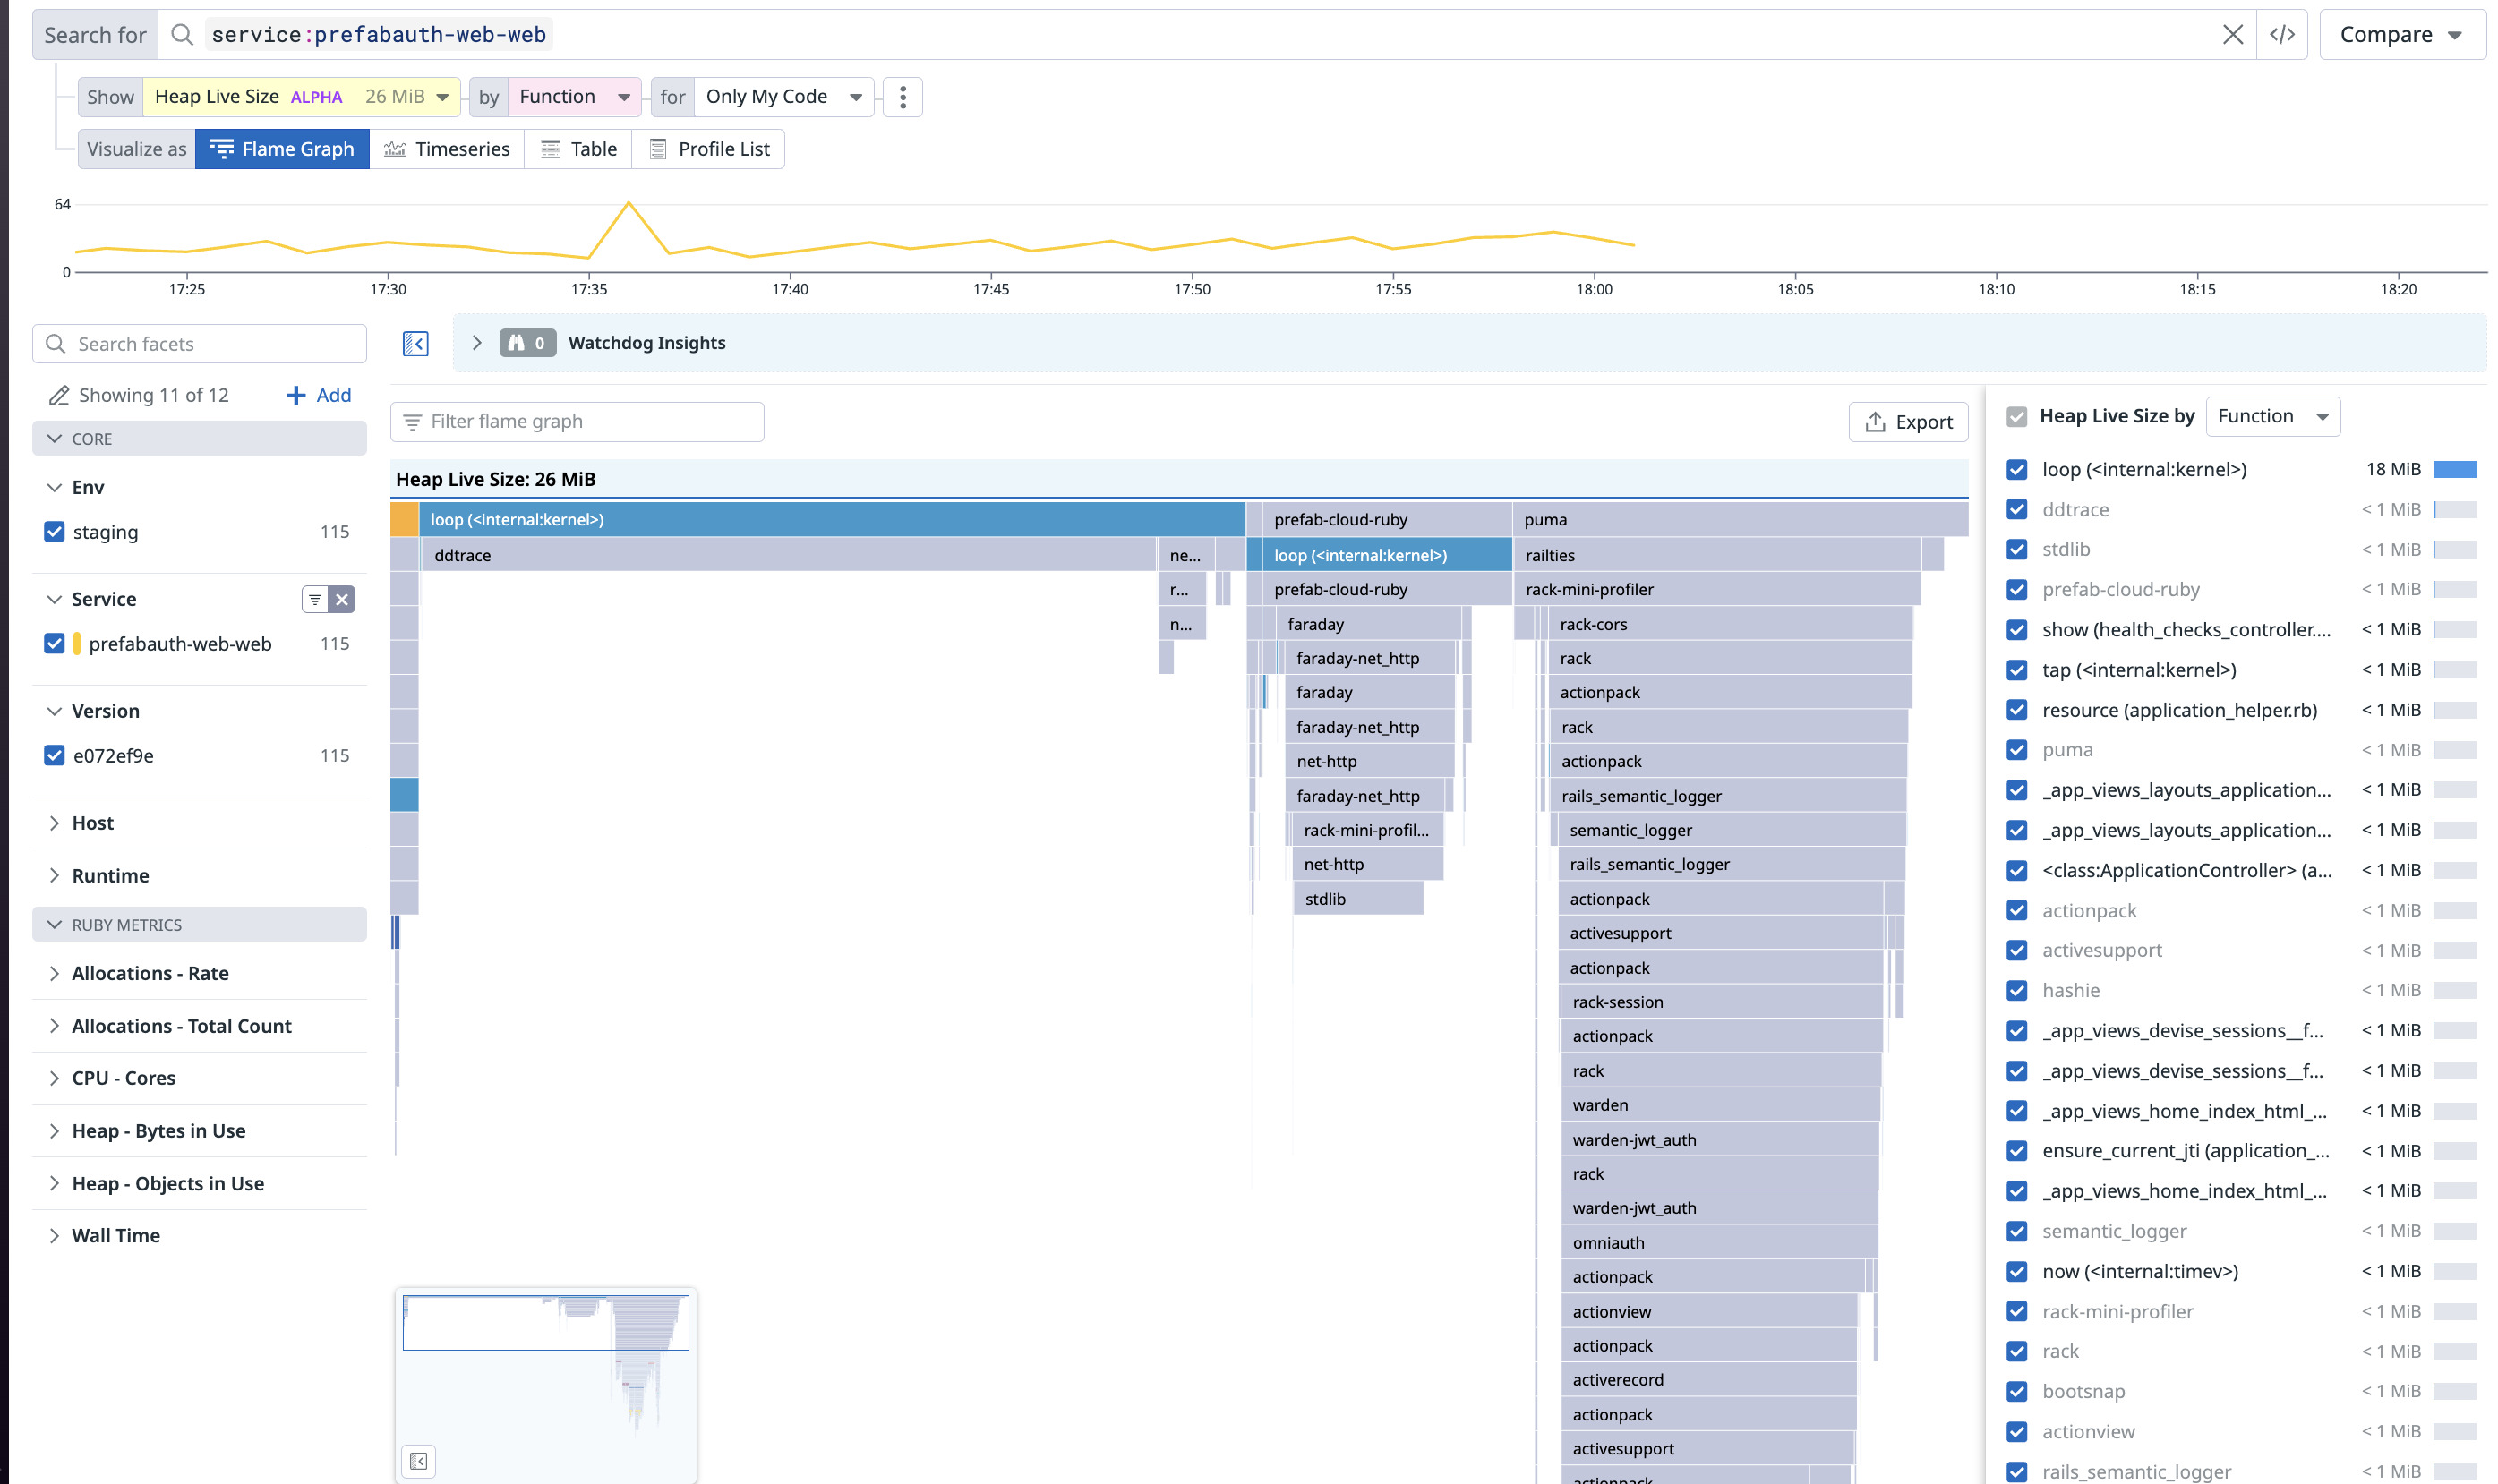Select the Flame Graph visualization tab
Screen dimensions: 2498x1484
click(282, 149)
